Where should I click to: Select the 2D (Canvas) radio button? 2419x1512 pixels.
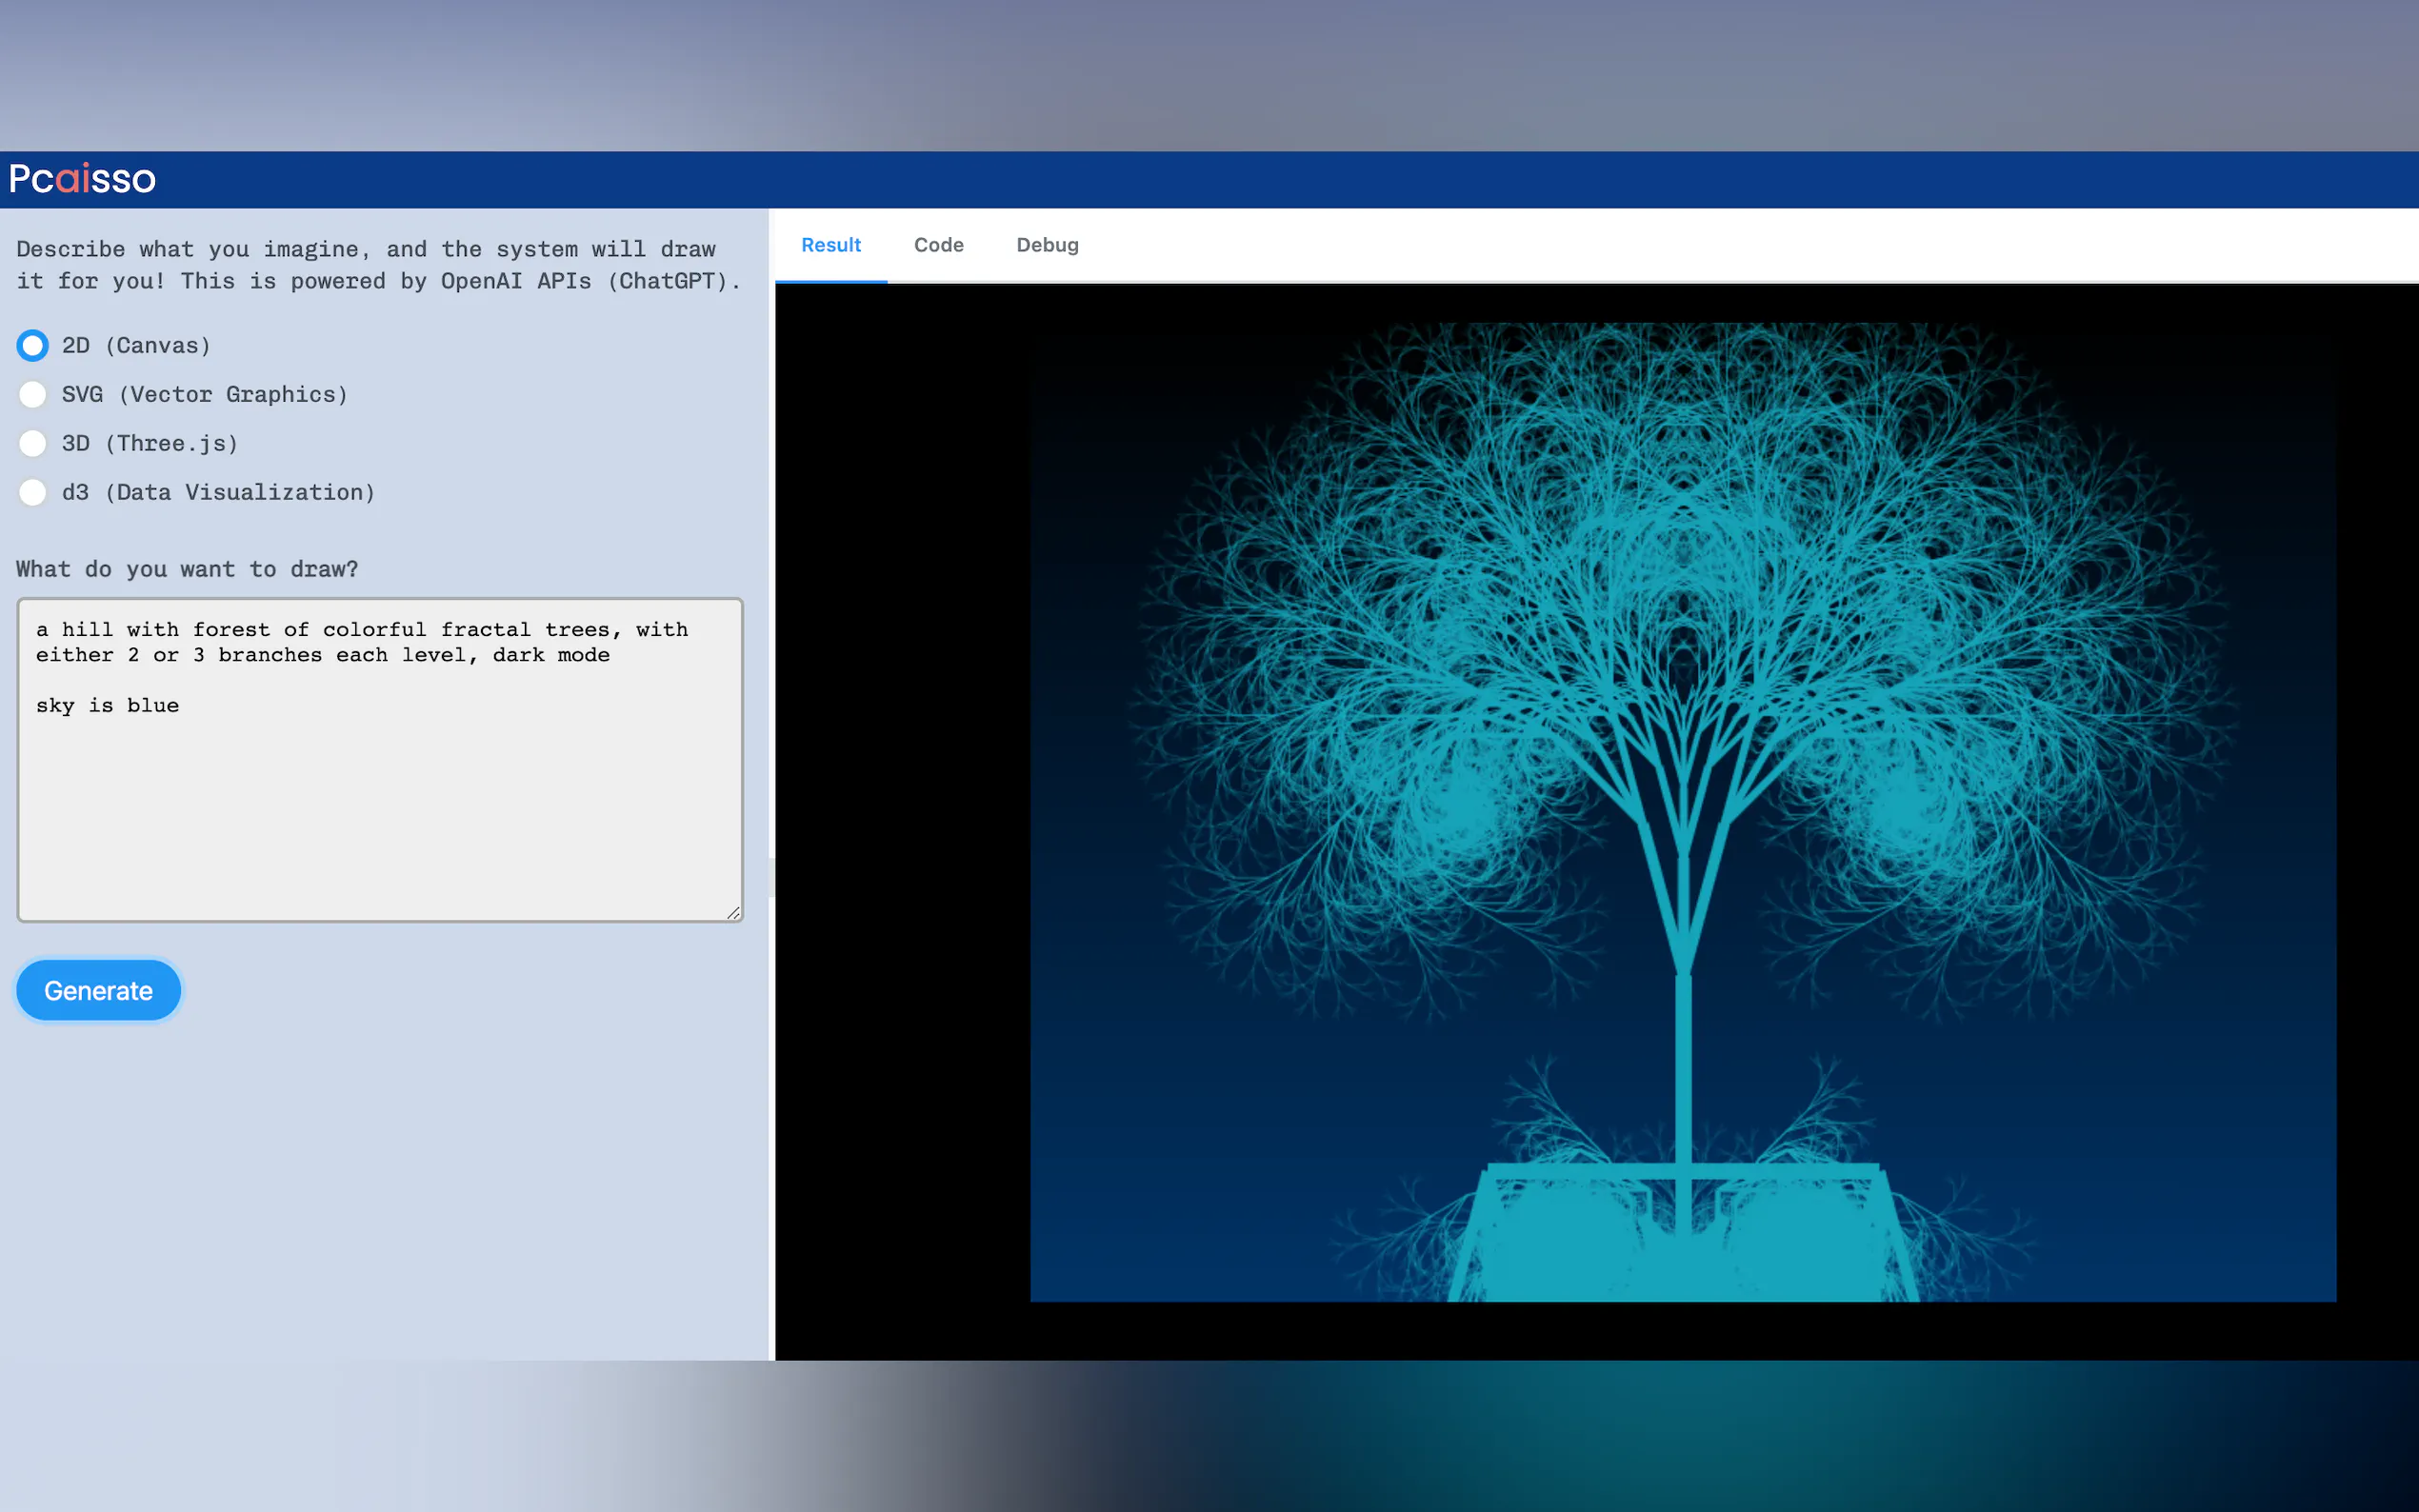(33, 345)
